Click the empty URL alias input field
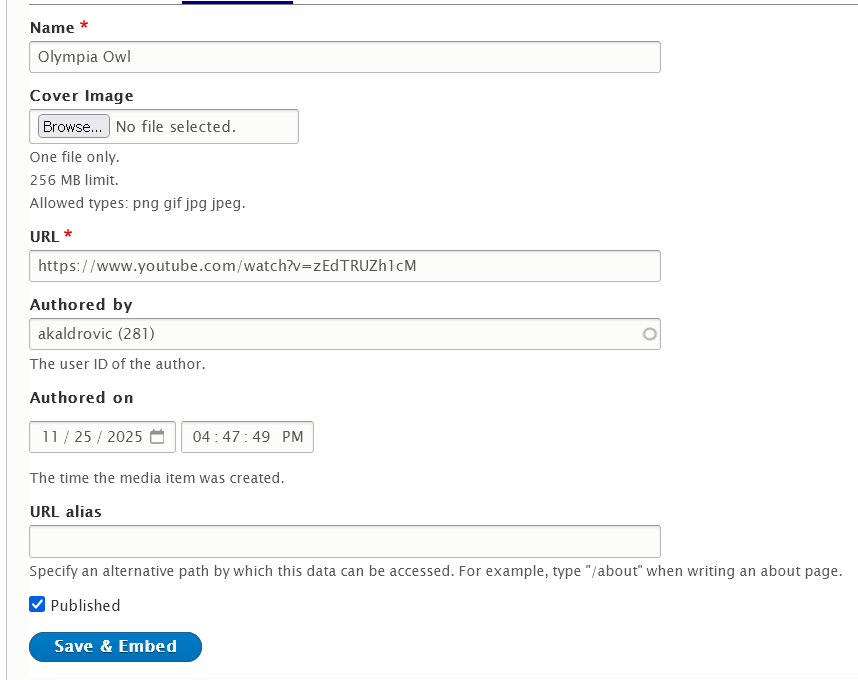The image size is (858, 680). pyautogui.click(x=344, y=541)
